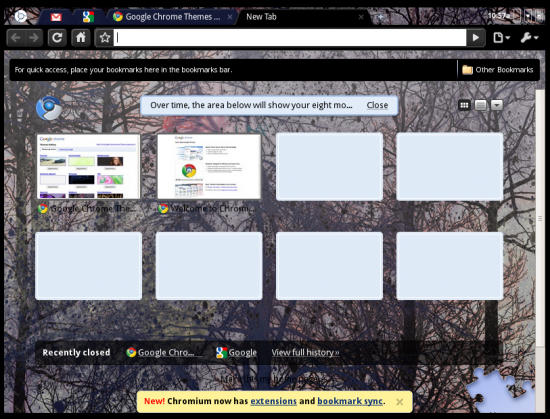Click the clock showing 10:57
The image size is (550, 419).
[x=498, y=16]
